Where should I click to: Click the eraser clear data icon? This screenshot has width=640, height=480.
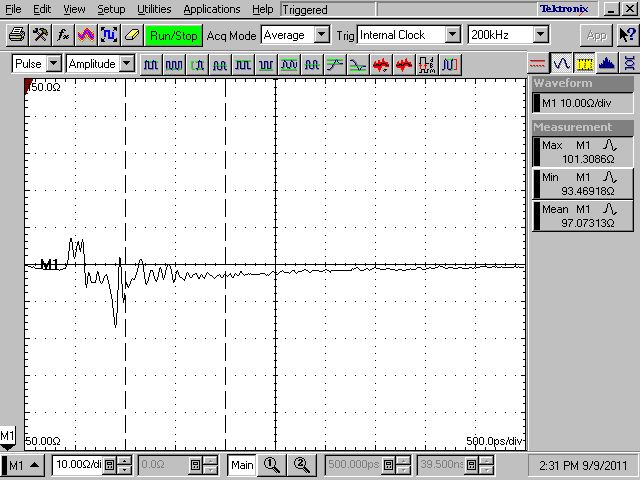click(131, 35)
